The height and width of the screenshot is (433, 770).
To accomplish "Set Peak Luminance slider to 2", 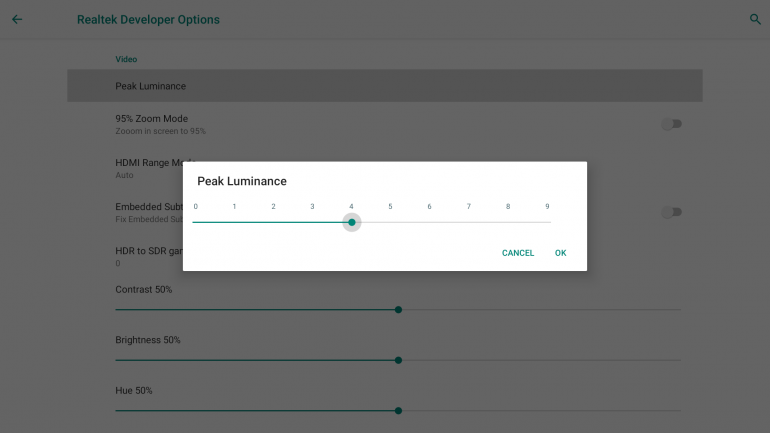I will [274, 222].
